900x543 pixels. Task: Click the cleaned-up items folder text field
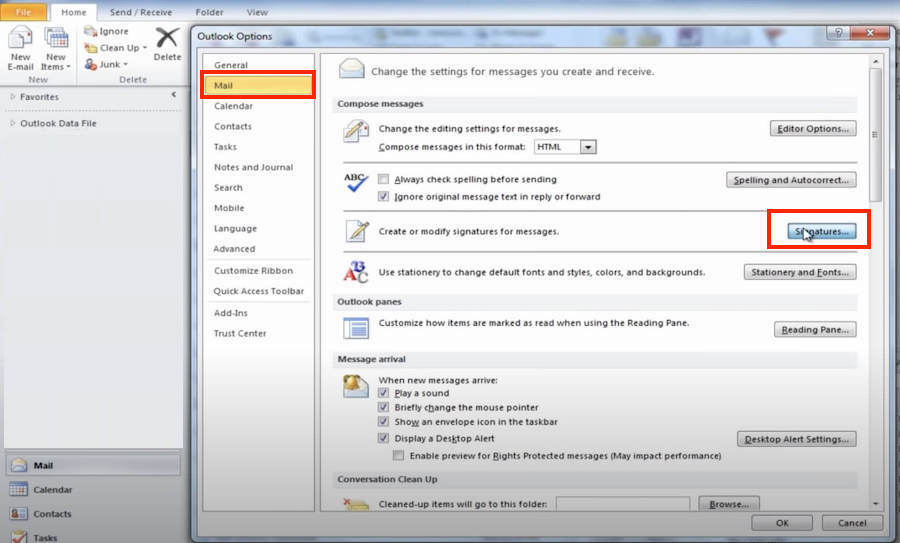tap(623, 504)
